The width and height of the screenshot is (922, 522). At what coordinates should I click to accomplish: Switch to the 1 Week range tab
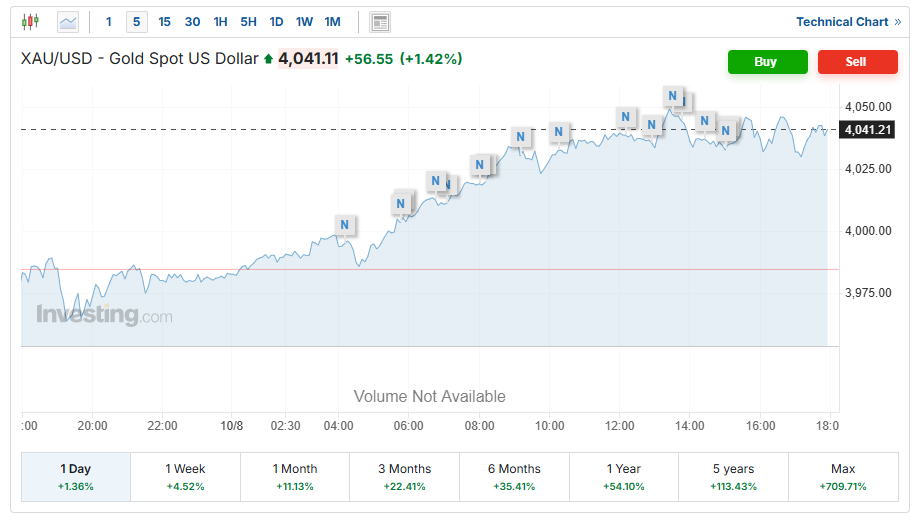pos(185,476)
